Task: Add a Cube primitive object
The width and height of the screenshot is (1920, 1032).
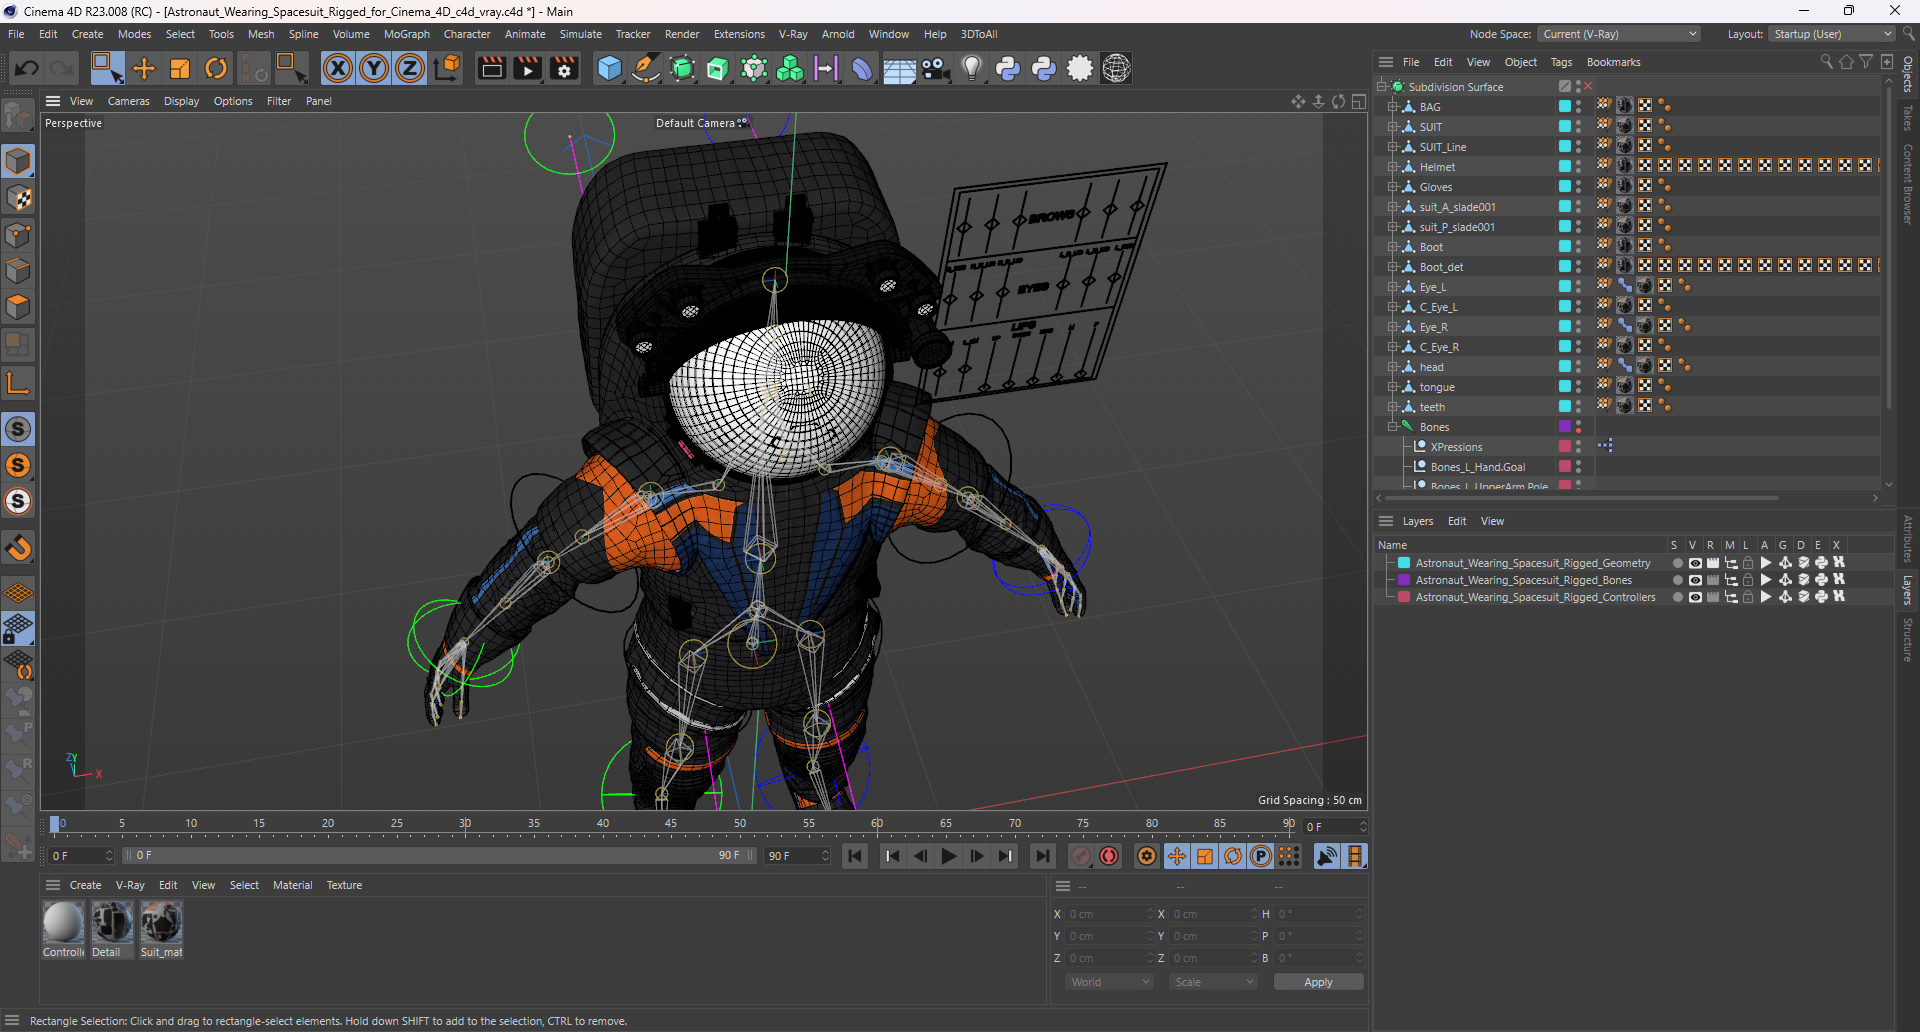Action: pyautogui.click(x=609, y=68)
